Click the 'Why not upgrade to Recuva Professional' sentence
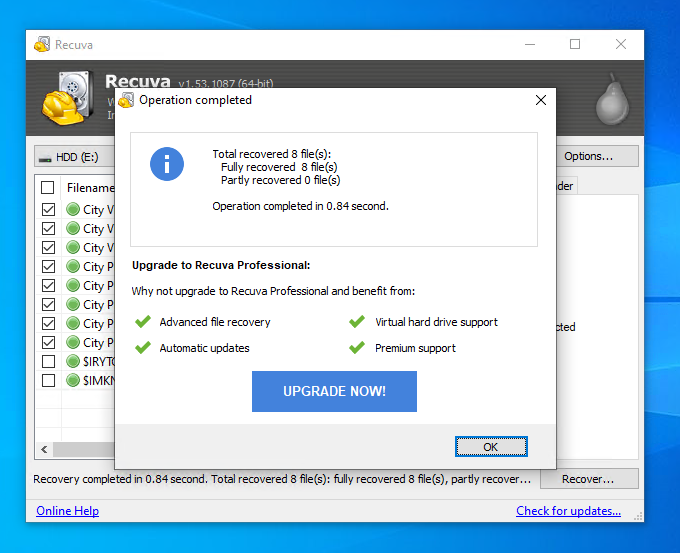This screenshot has width=680, height=553. pyautogui.click(x=273, y=291)
